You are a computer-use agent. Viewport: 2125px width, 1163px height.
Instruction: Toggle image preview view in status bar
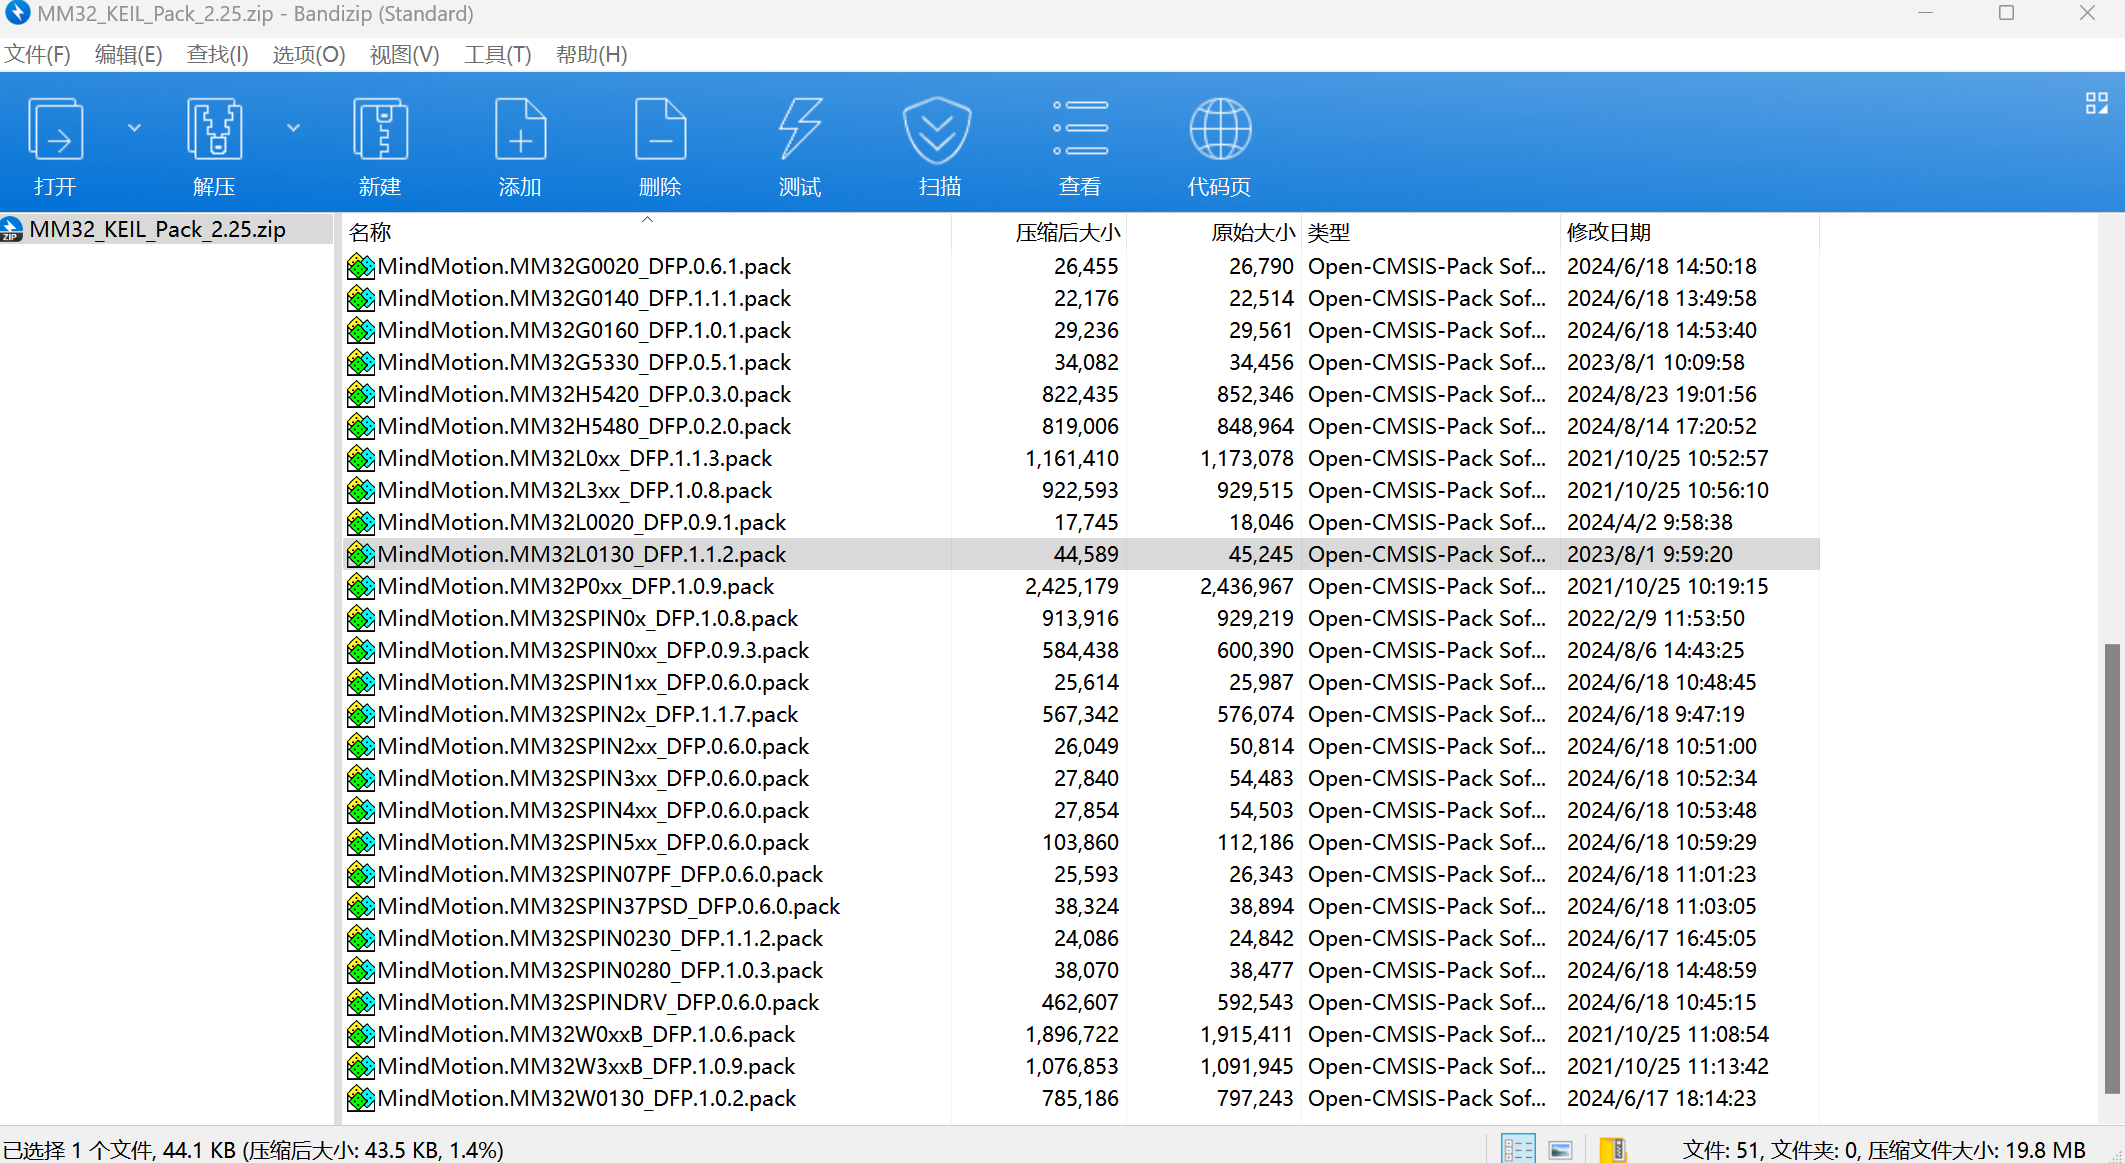tap(1560, 1149)
